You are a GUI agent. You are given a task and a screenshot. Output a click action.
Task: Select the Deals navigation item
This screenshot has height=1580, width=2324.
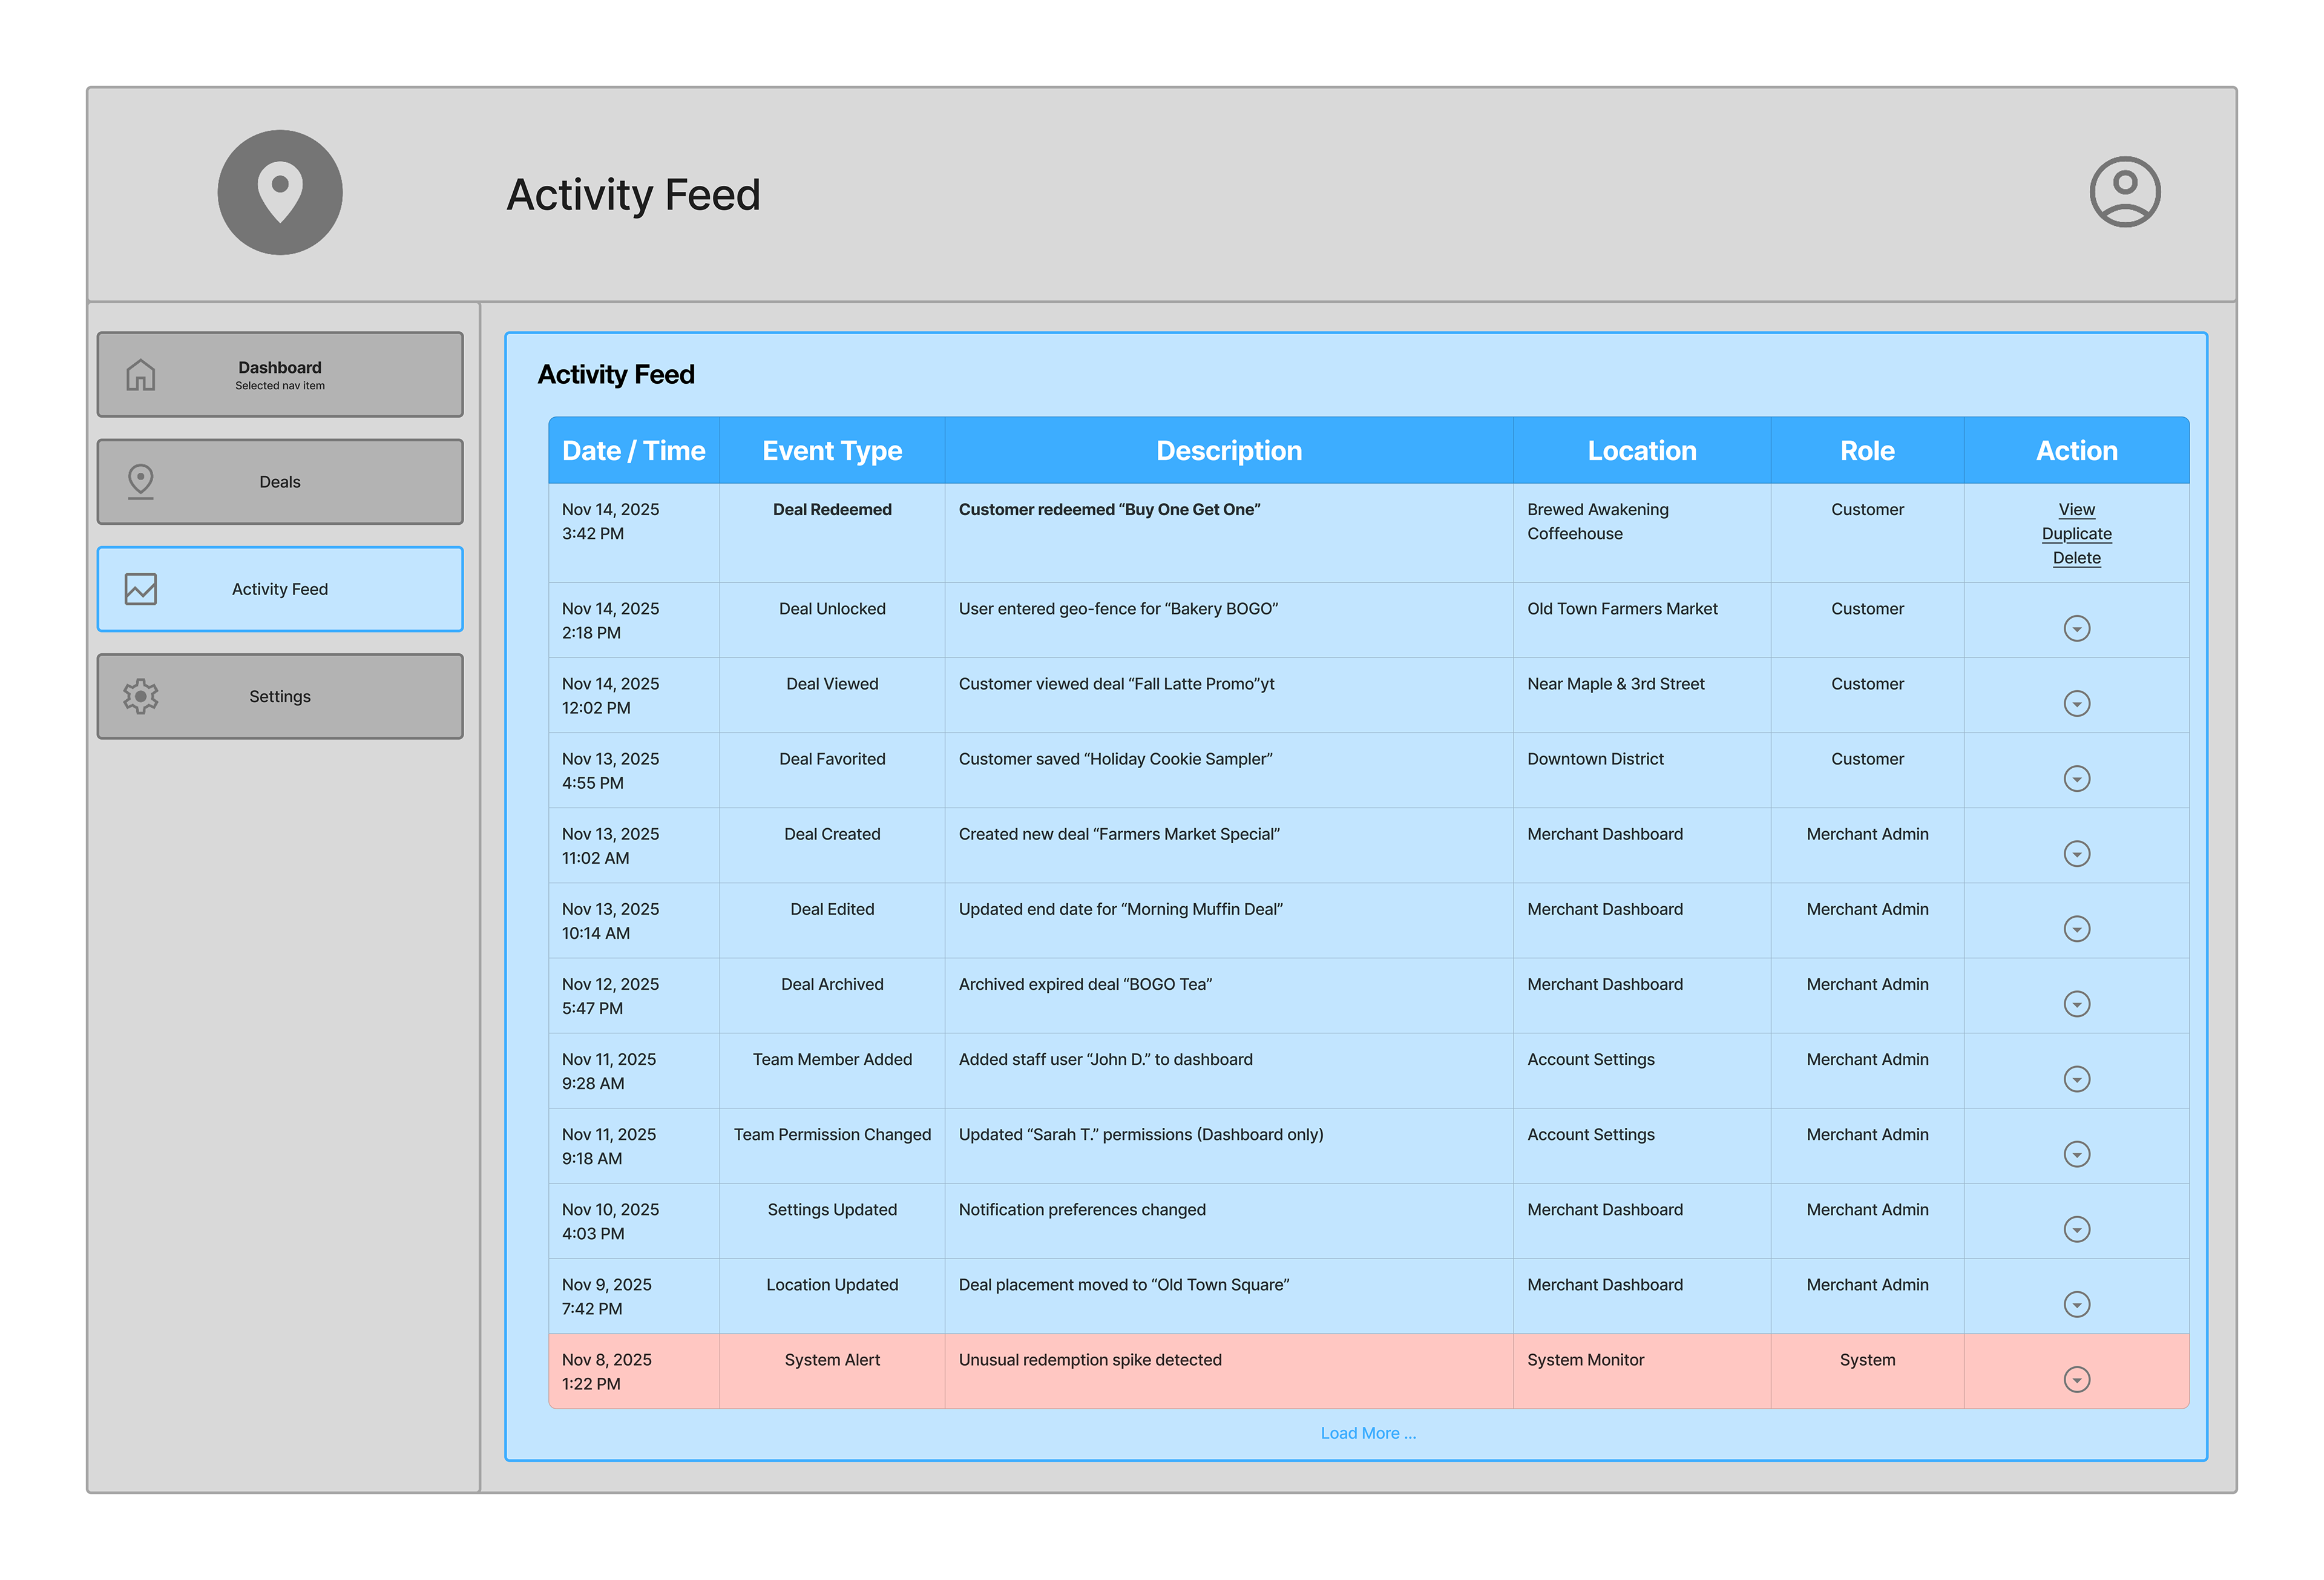(x=280, y=482)
